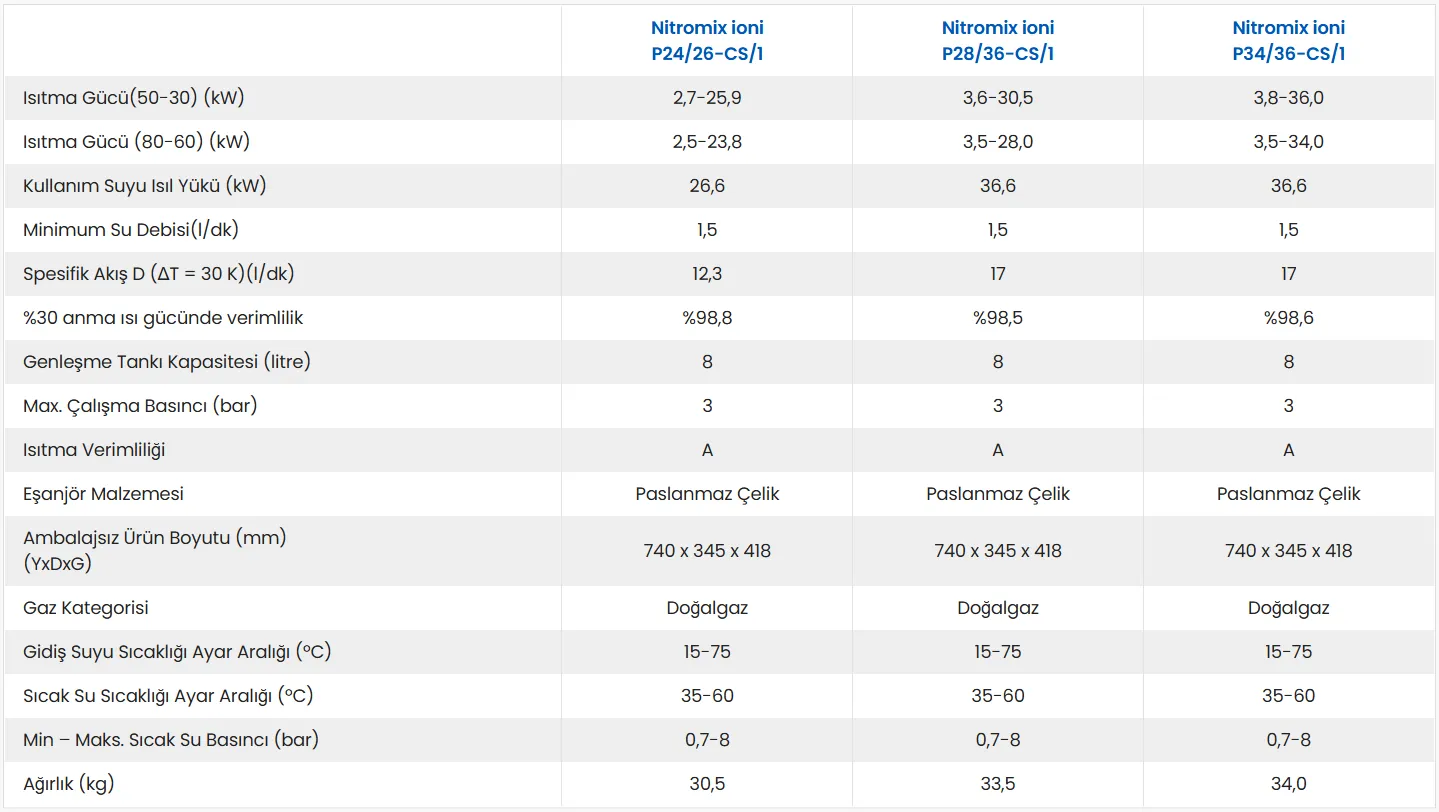1439x812 pixels.
Task: Click the Eşanjör Malzemesi row label
Action: [x=103, y=494]
